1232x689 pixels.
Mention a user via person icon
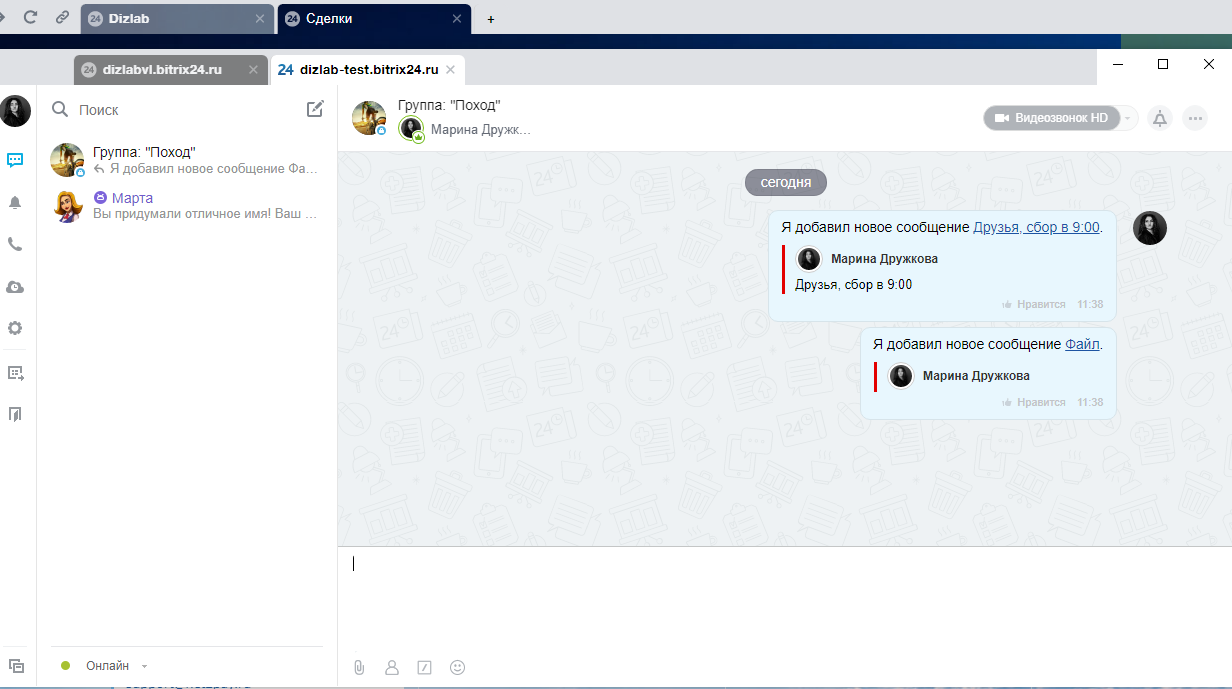[392, 667]
